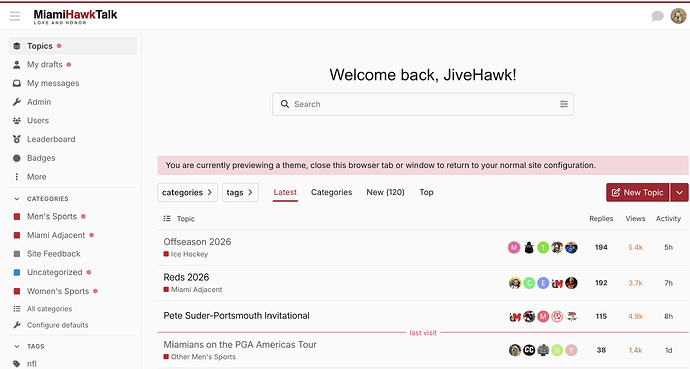Click the blue Uncategorized color square
The image size is (690, 369).
pos(17,272)
